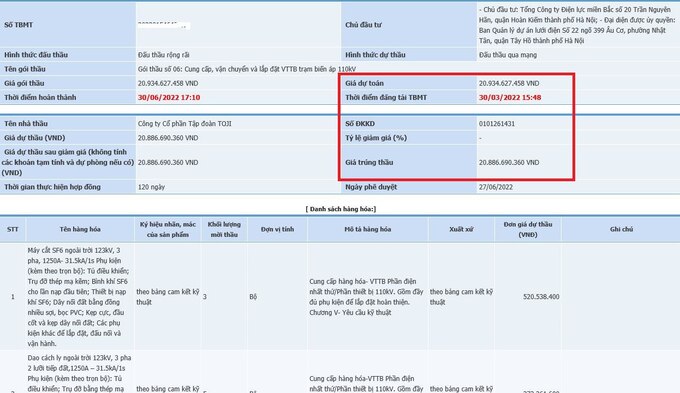Click the 'Xuất xứ' column header
Image resolution: width=680 pixels, height=393 pixels.
[461, 229]
